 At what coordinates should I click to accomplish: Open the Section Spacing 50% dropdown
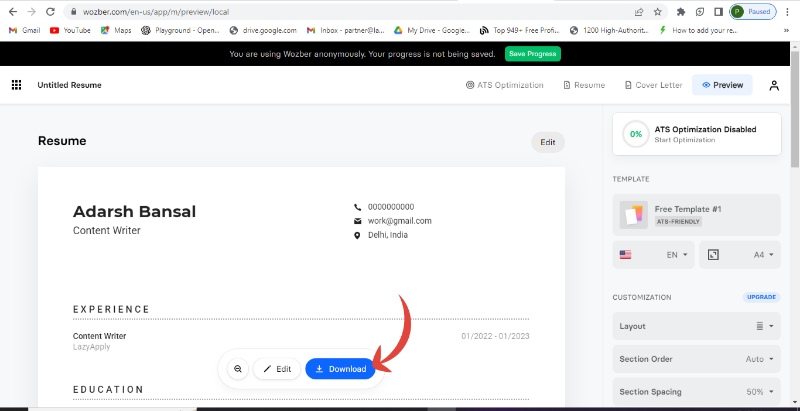pos(696,392)
